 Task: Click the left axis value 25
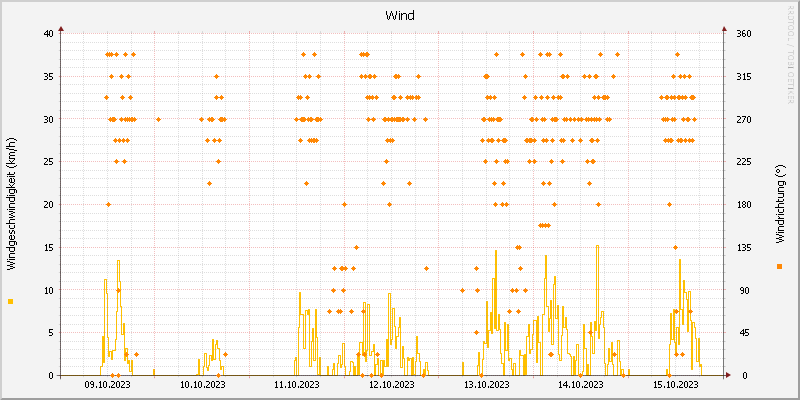click(x=48, y=162)
